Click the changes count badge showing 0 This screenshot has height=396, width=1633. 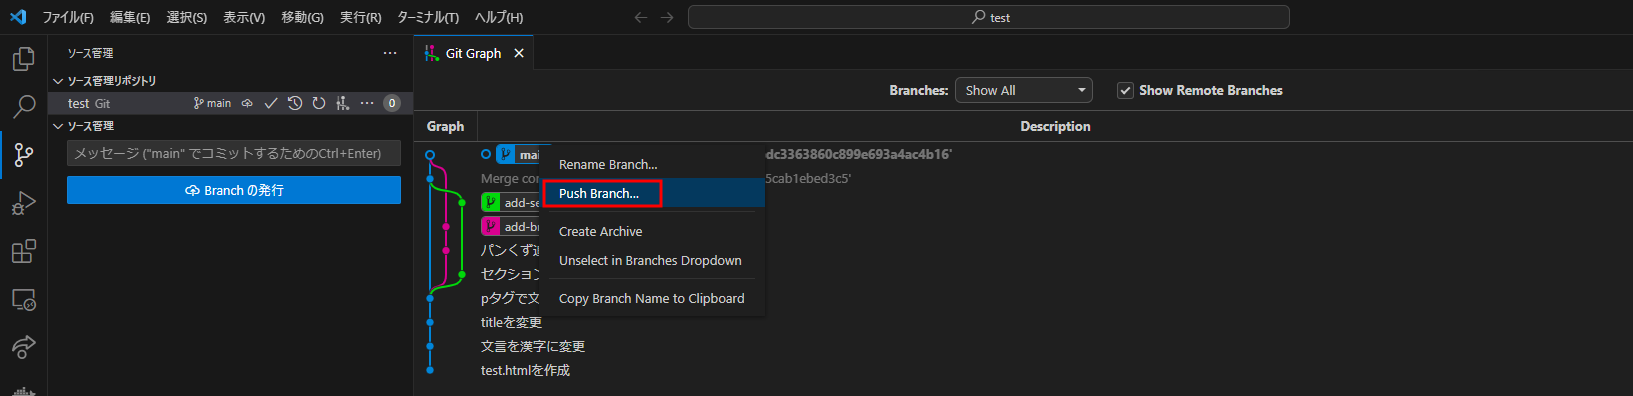coord(392,103)
